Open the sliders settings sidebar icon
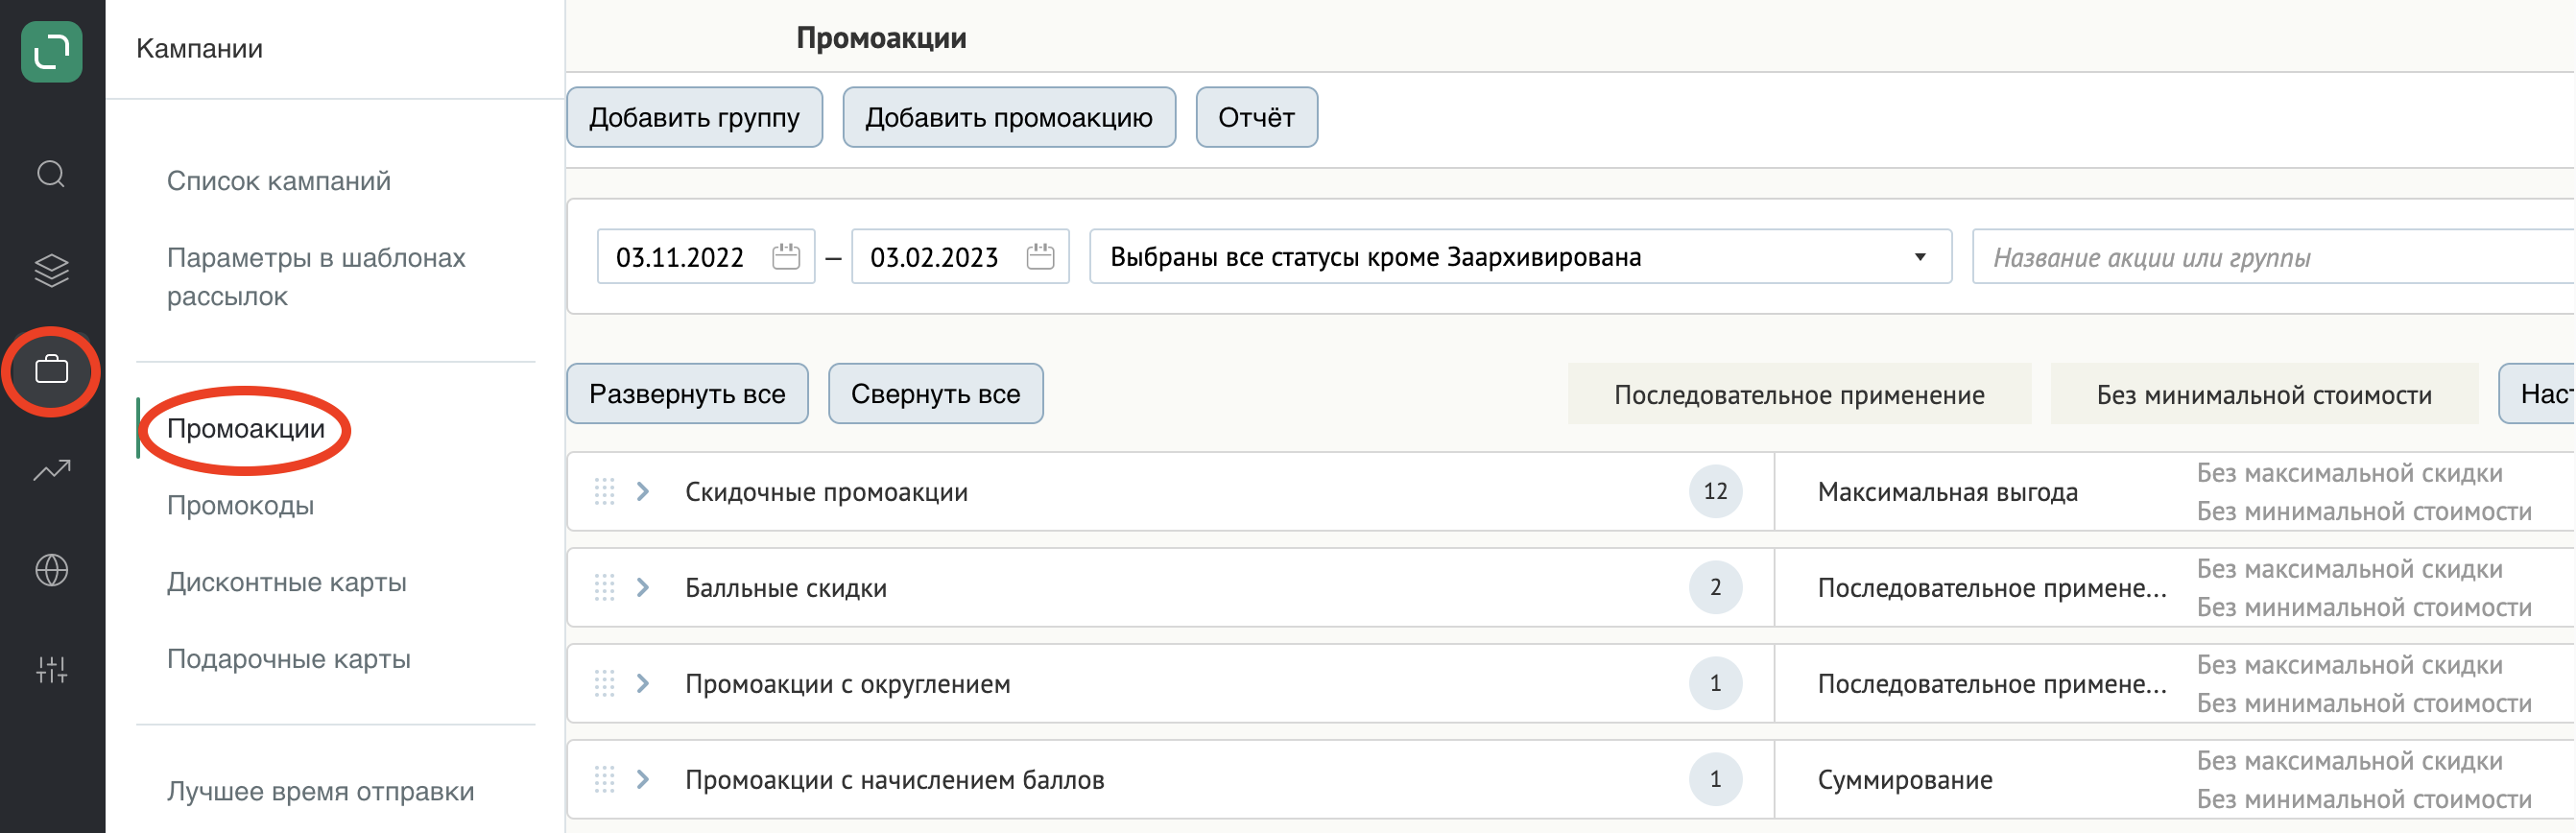2576x833 pixels. point(52,670)
